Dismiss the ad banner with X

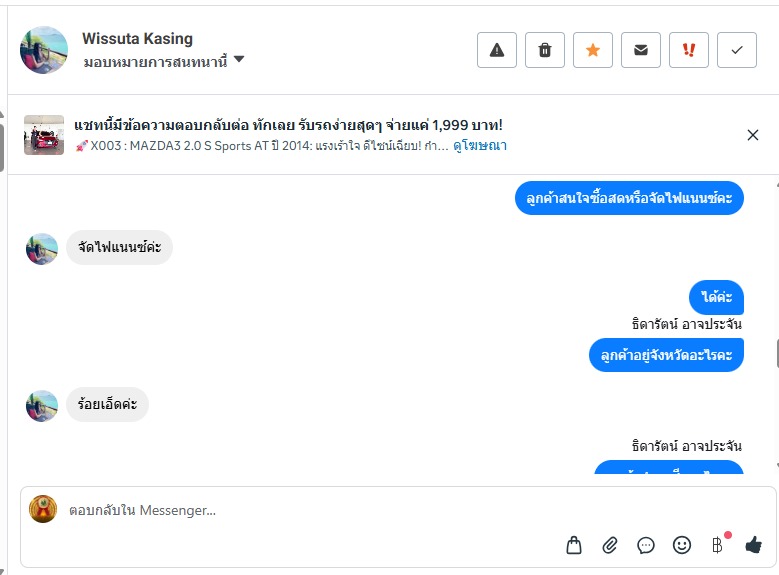click(753, 135)
